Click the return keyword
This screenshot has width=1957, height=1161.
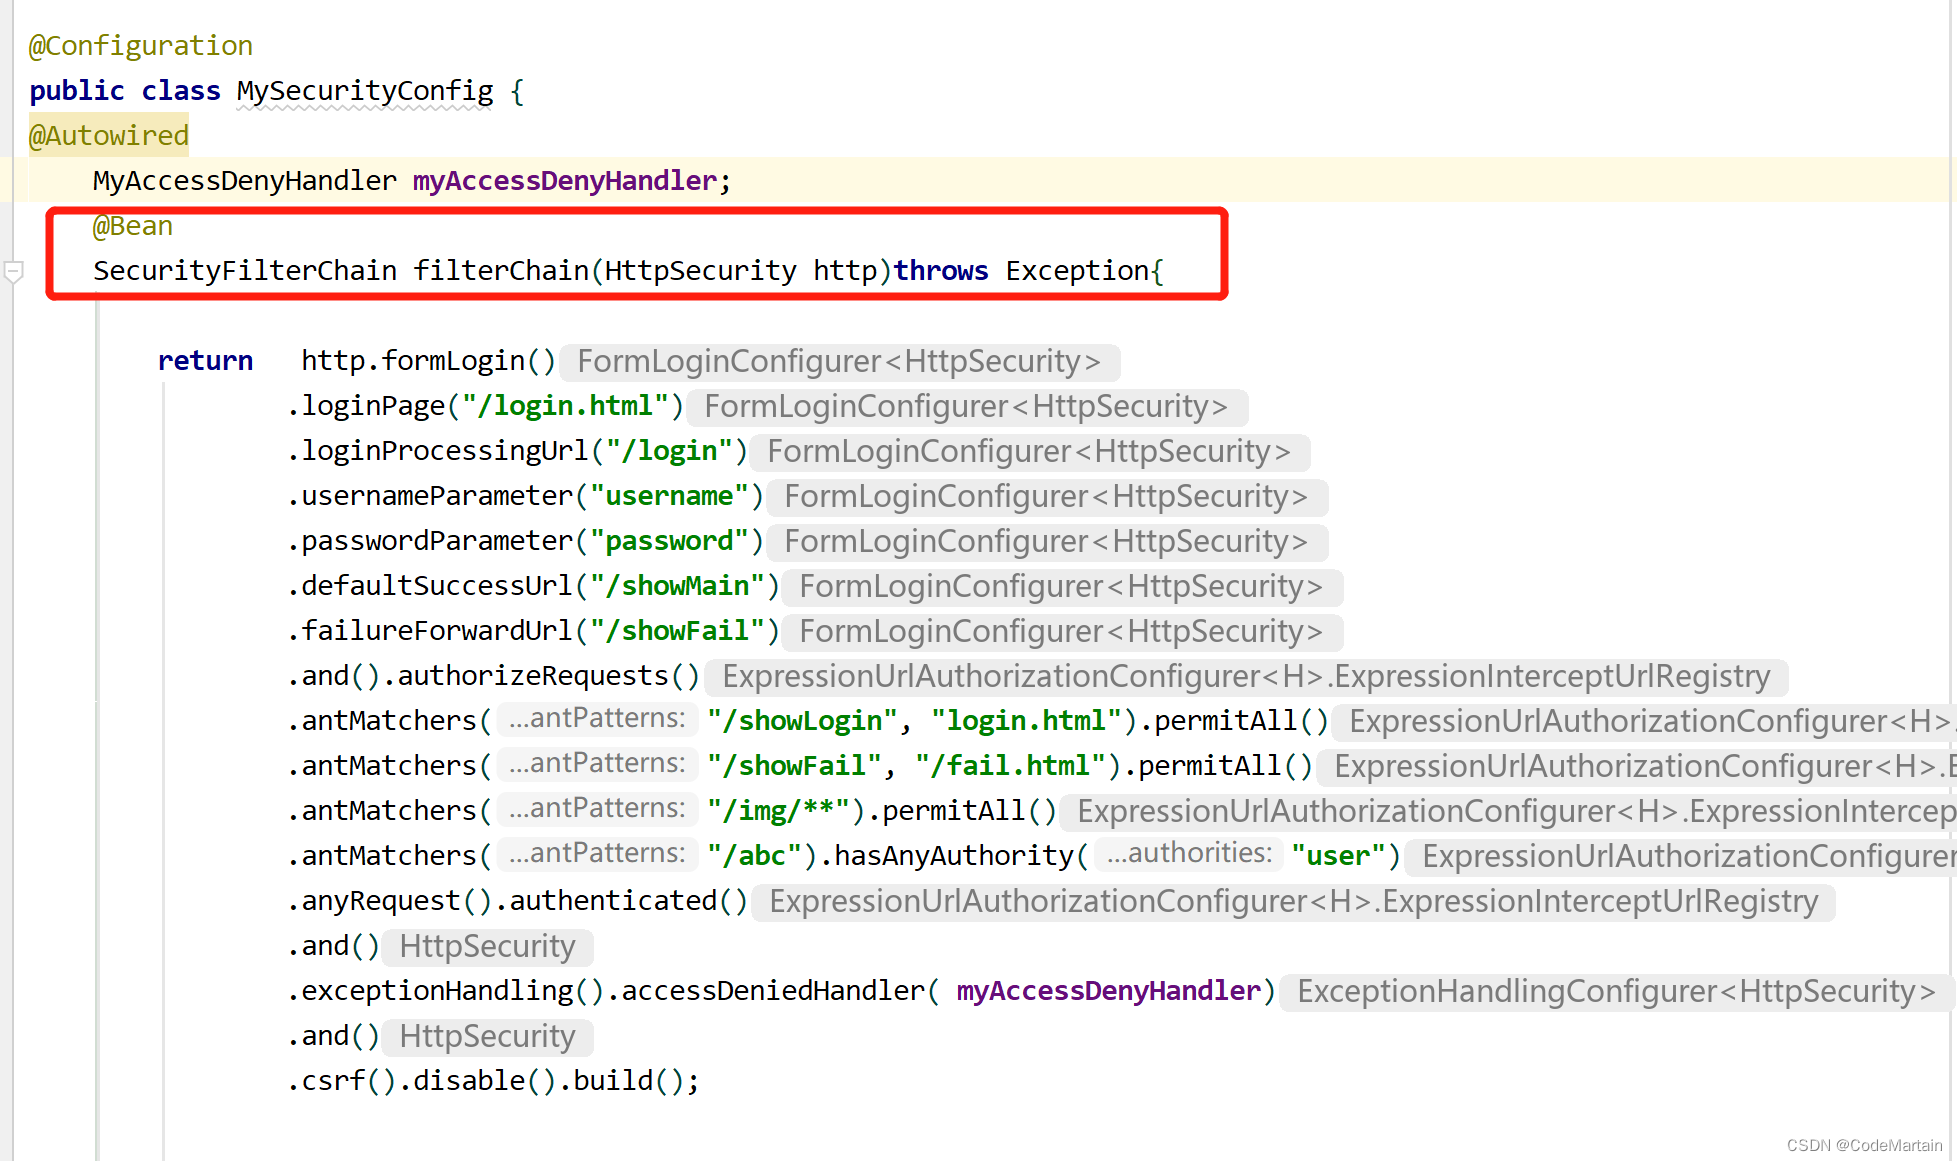[x=205, y=361]
